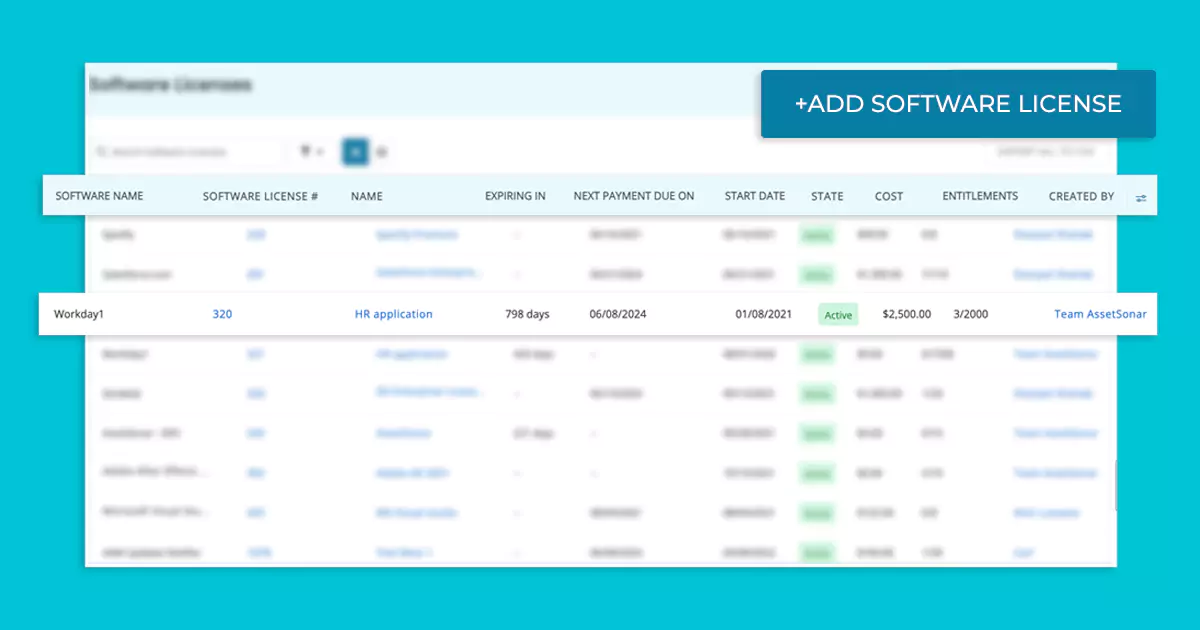Select the blue list view icon
This screenshot has width=1200, height=630.
[355, 152]
